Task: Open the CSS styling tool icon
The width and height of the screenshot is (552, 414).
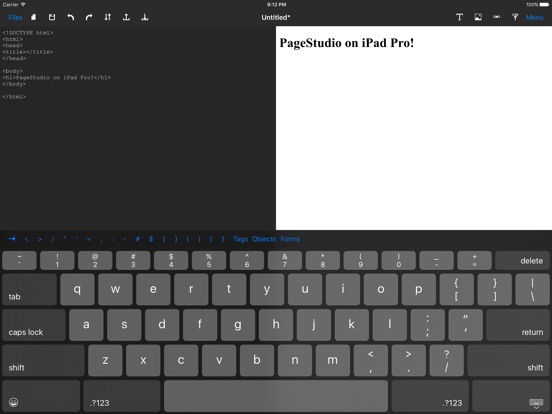Action: point(515,17)
